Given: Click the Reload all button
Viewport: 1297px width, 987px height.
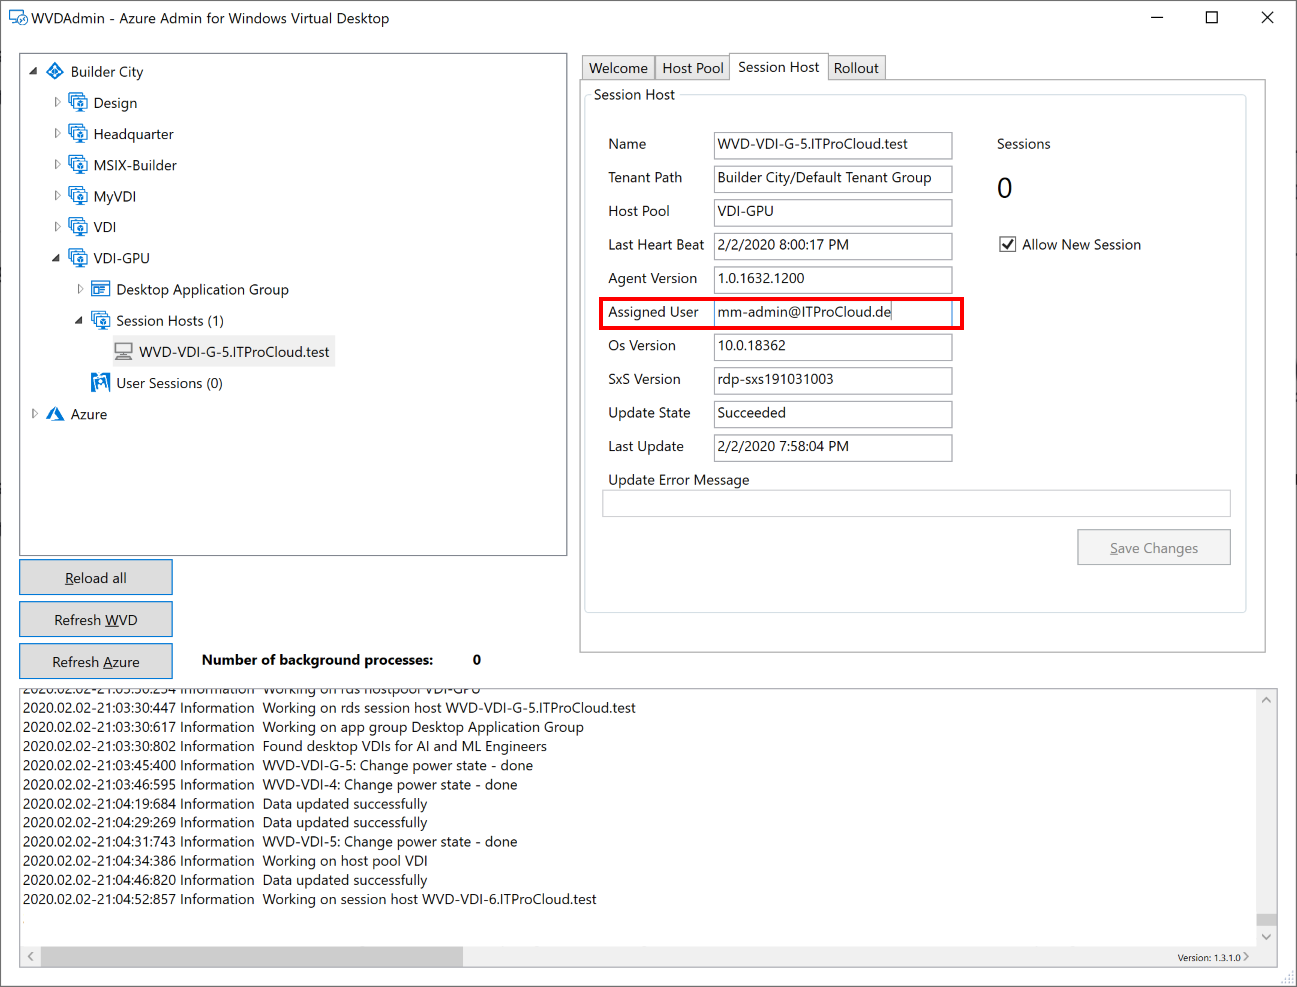Looking at the screenshot, I should click(x=96, y=578).
